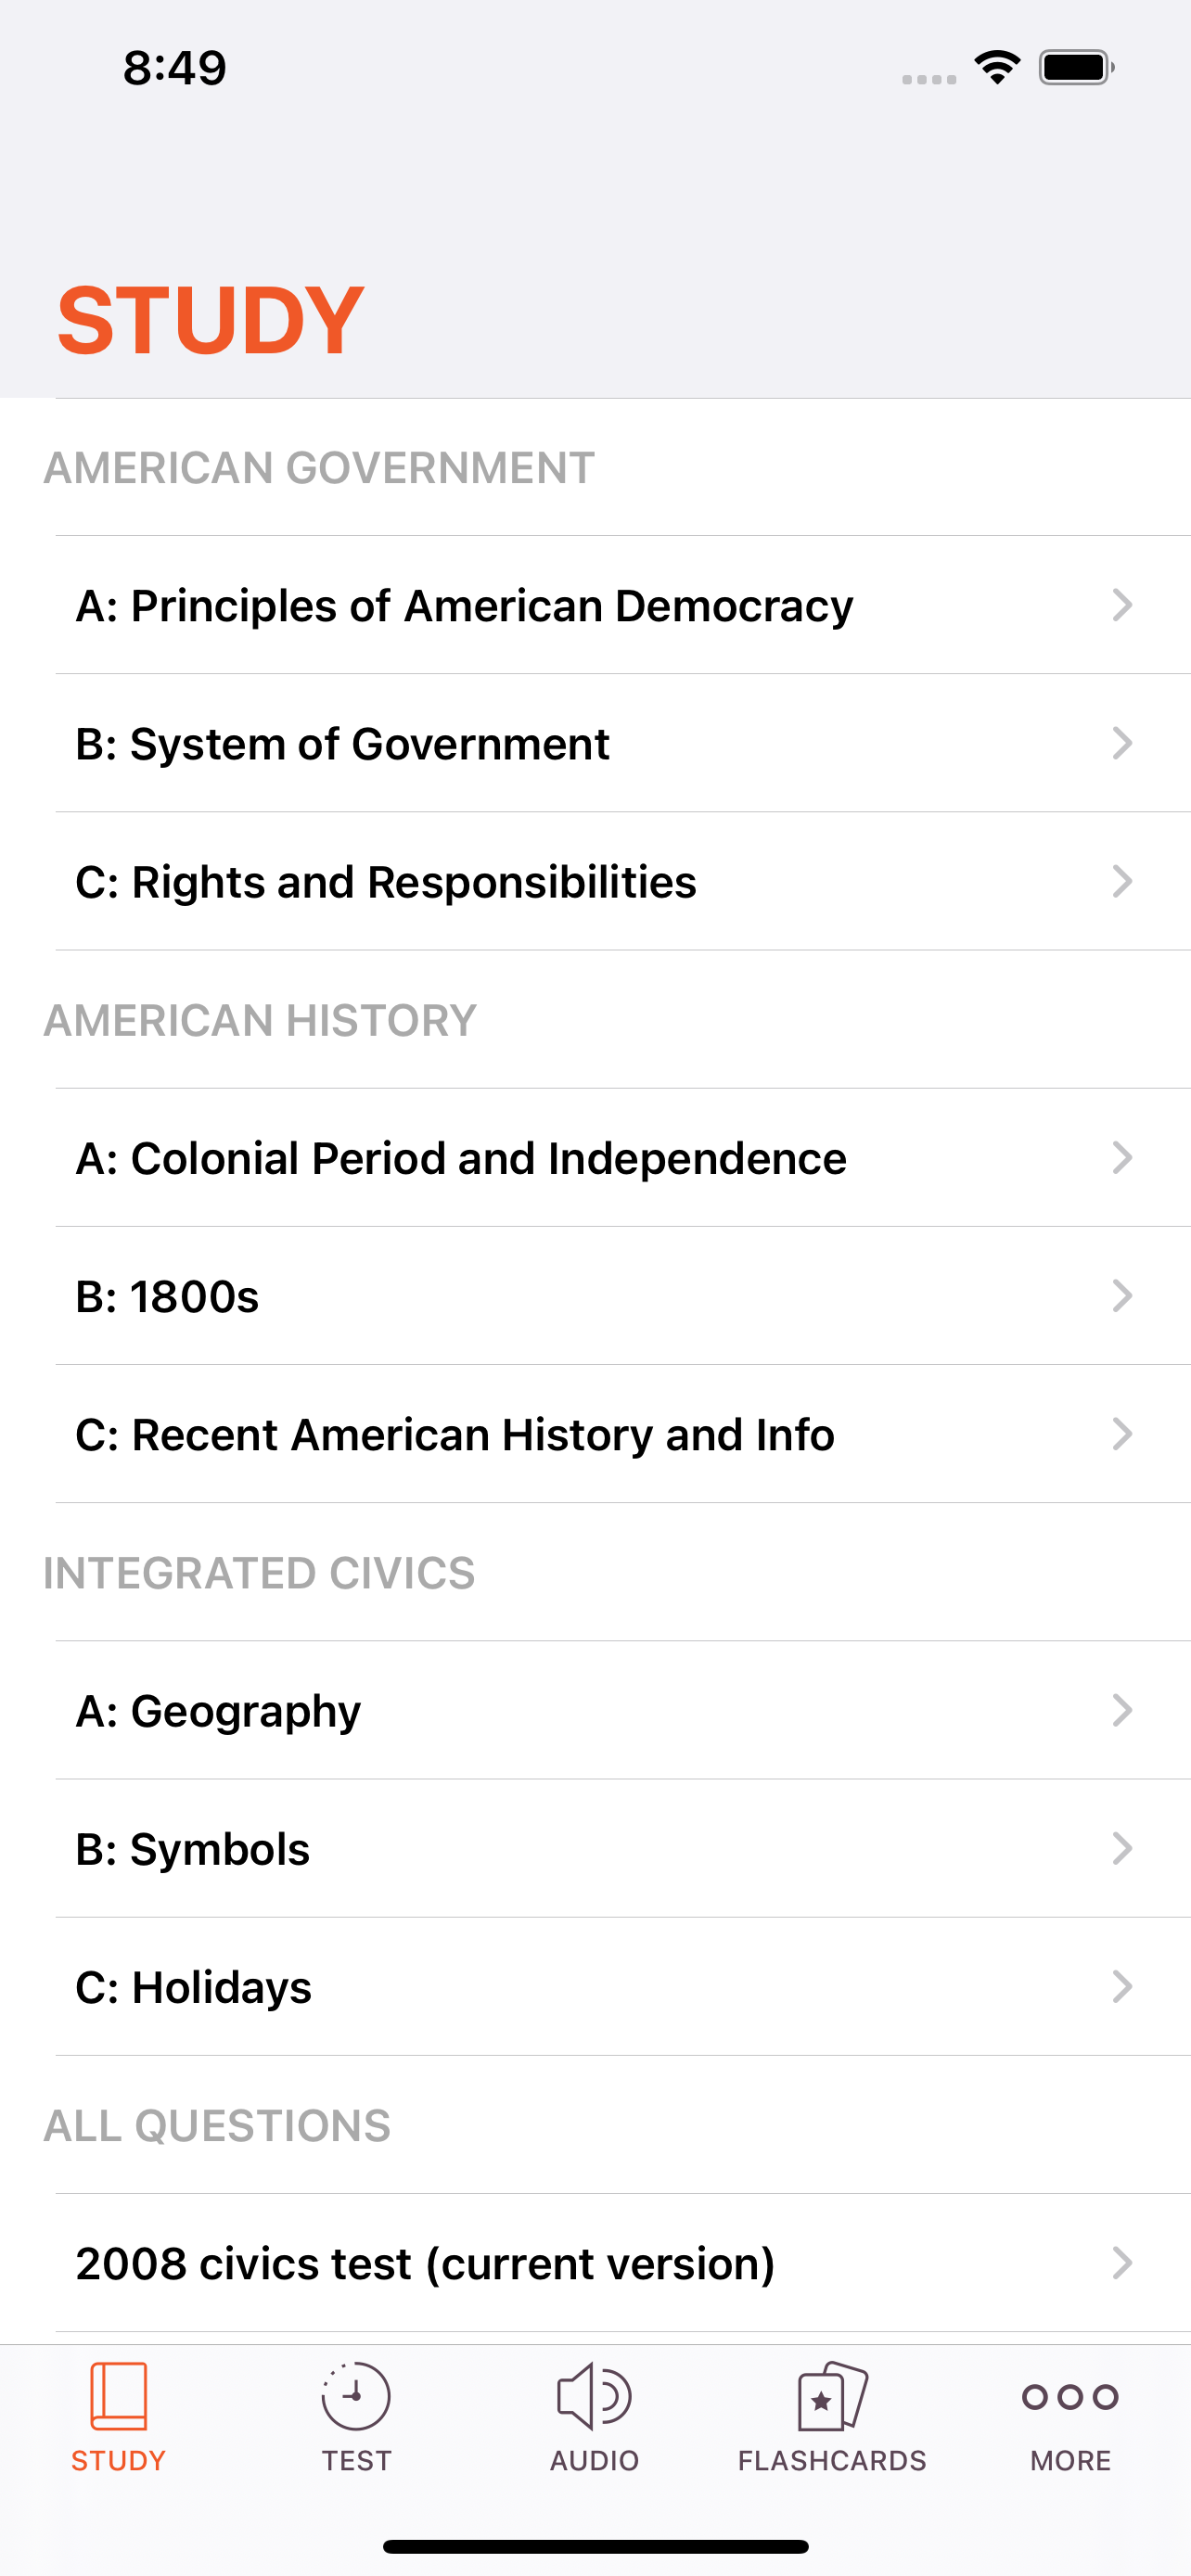Open chevron for Rights and Responsibilities
Image resolution: width=1191 pixels, height=2576 pixels.
click(x=1122, y=881)
